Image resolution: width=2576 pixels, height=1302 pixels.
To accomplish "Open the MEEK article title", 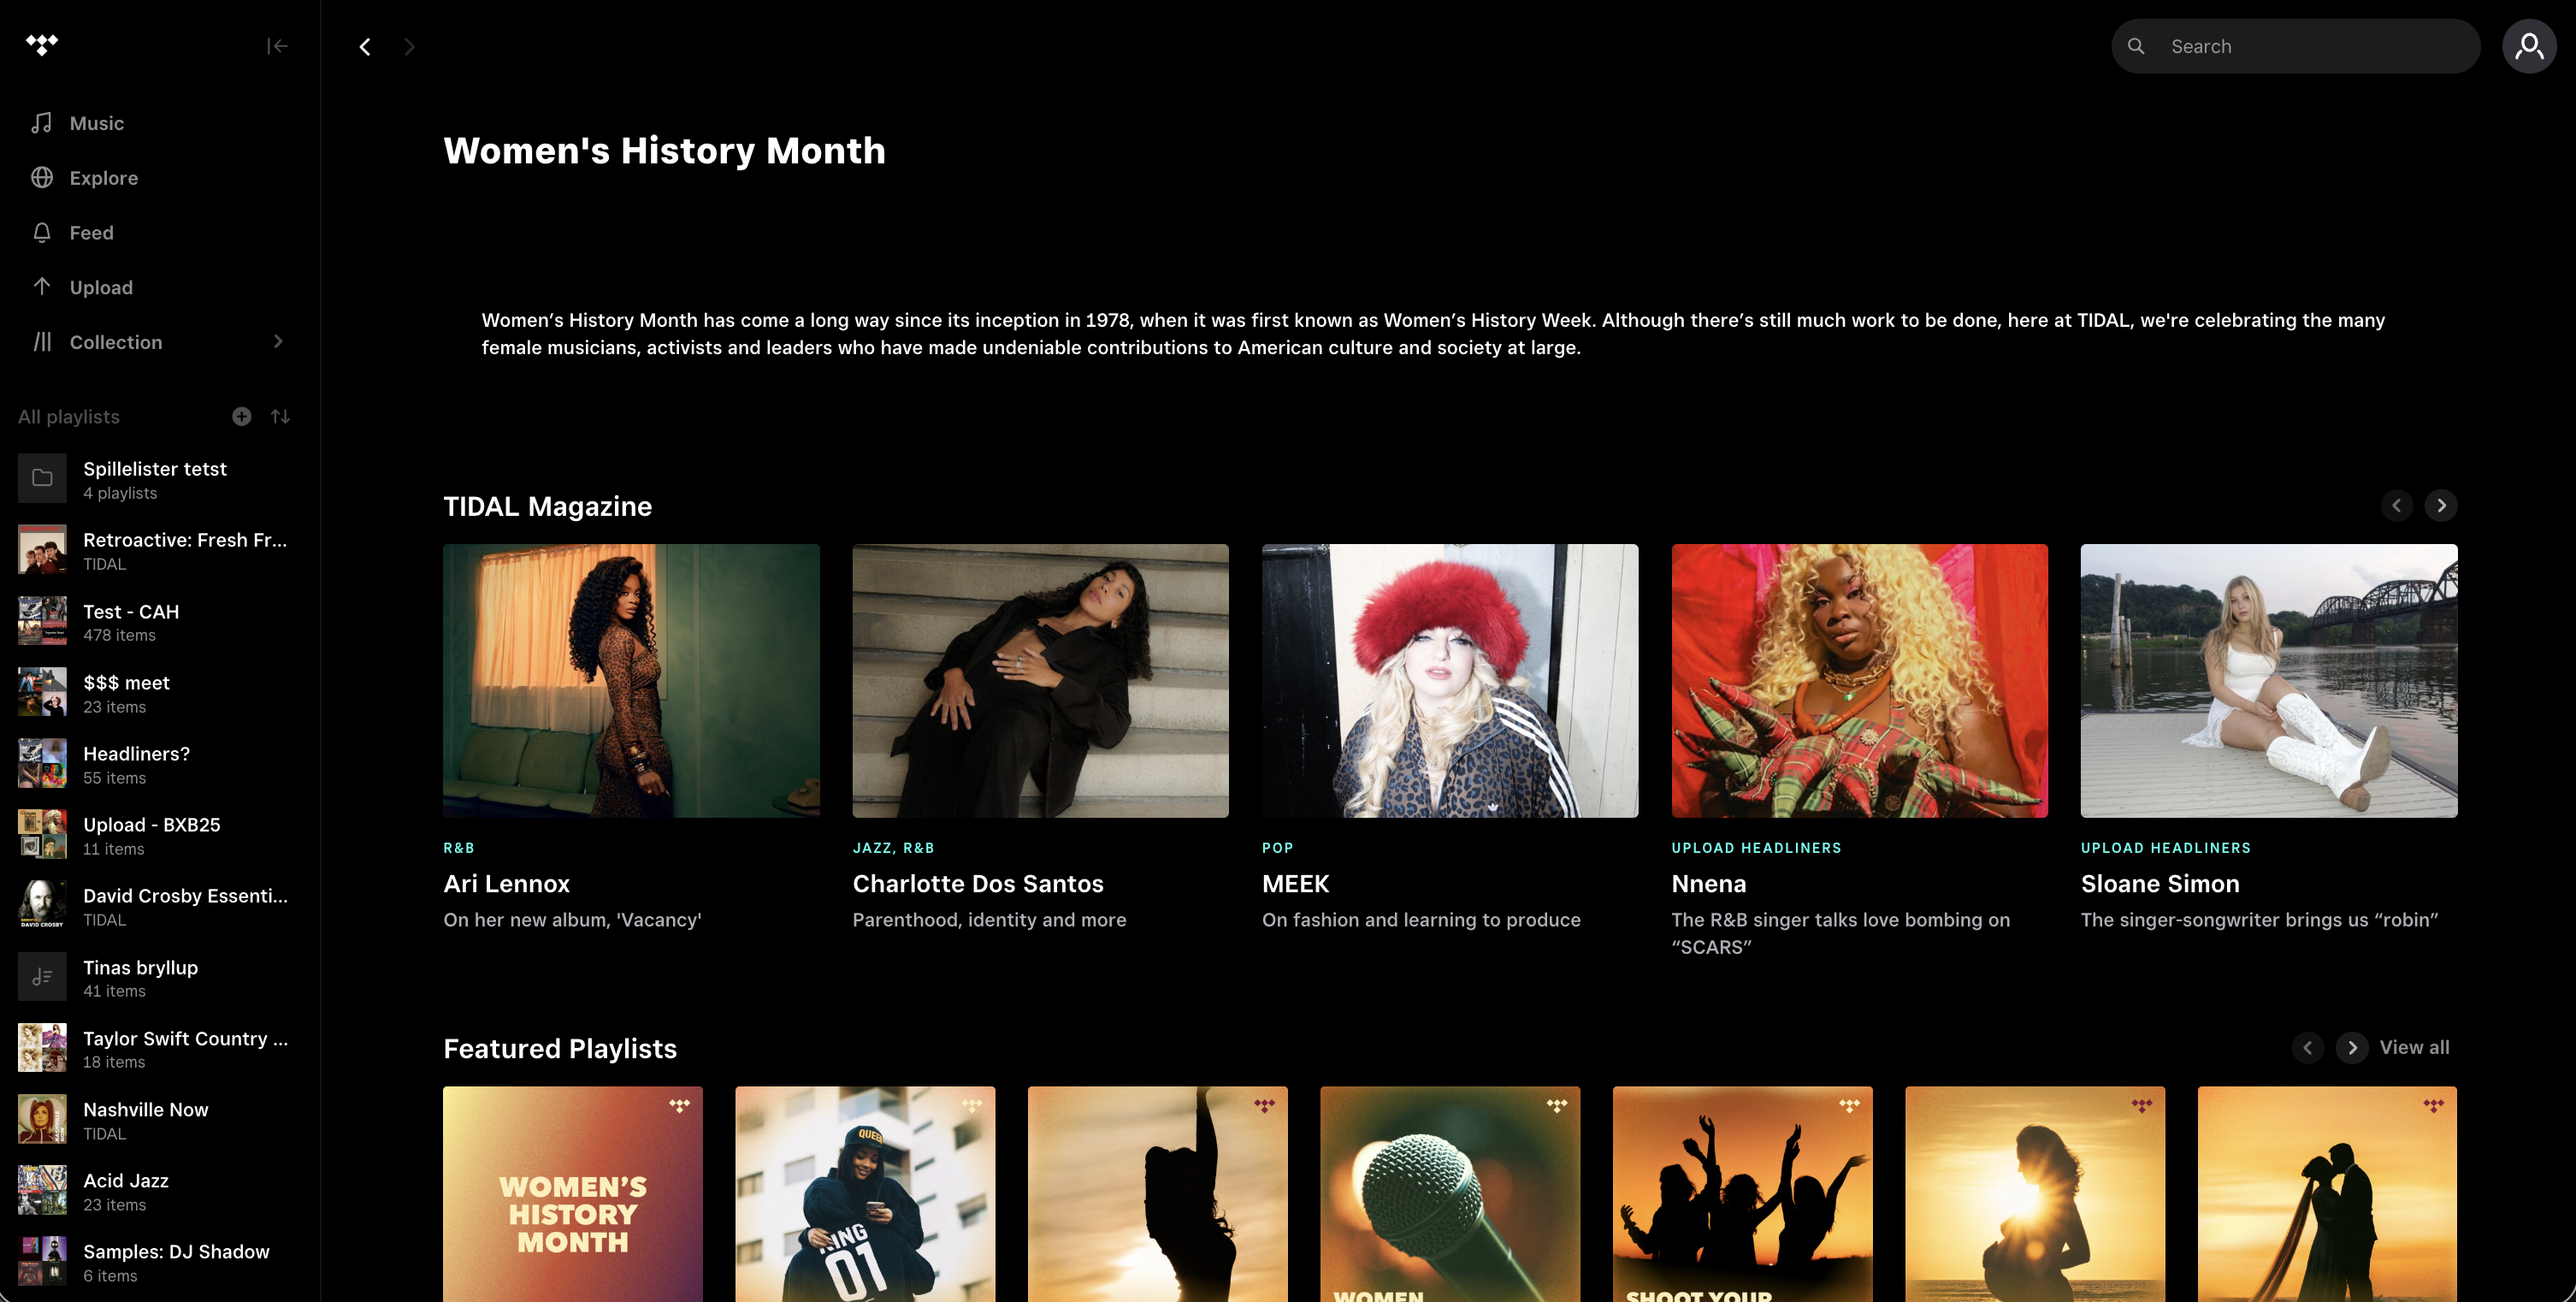I will point(1295,884).
